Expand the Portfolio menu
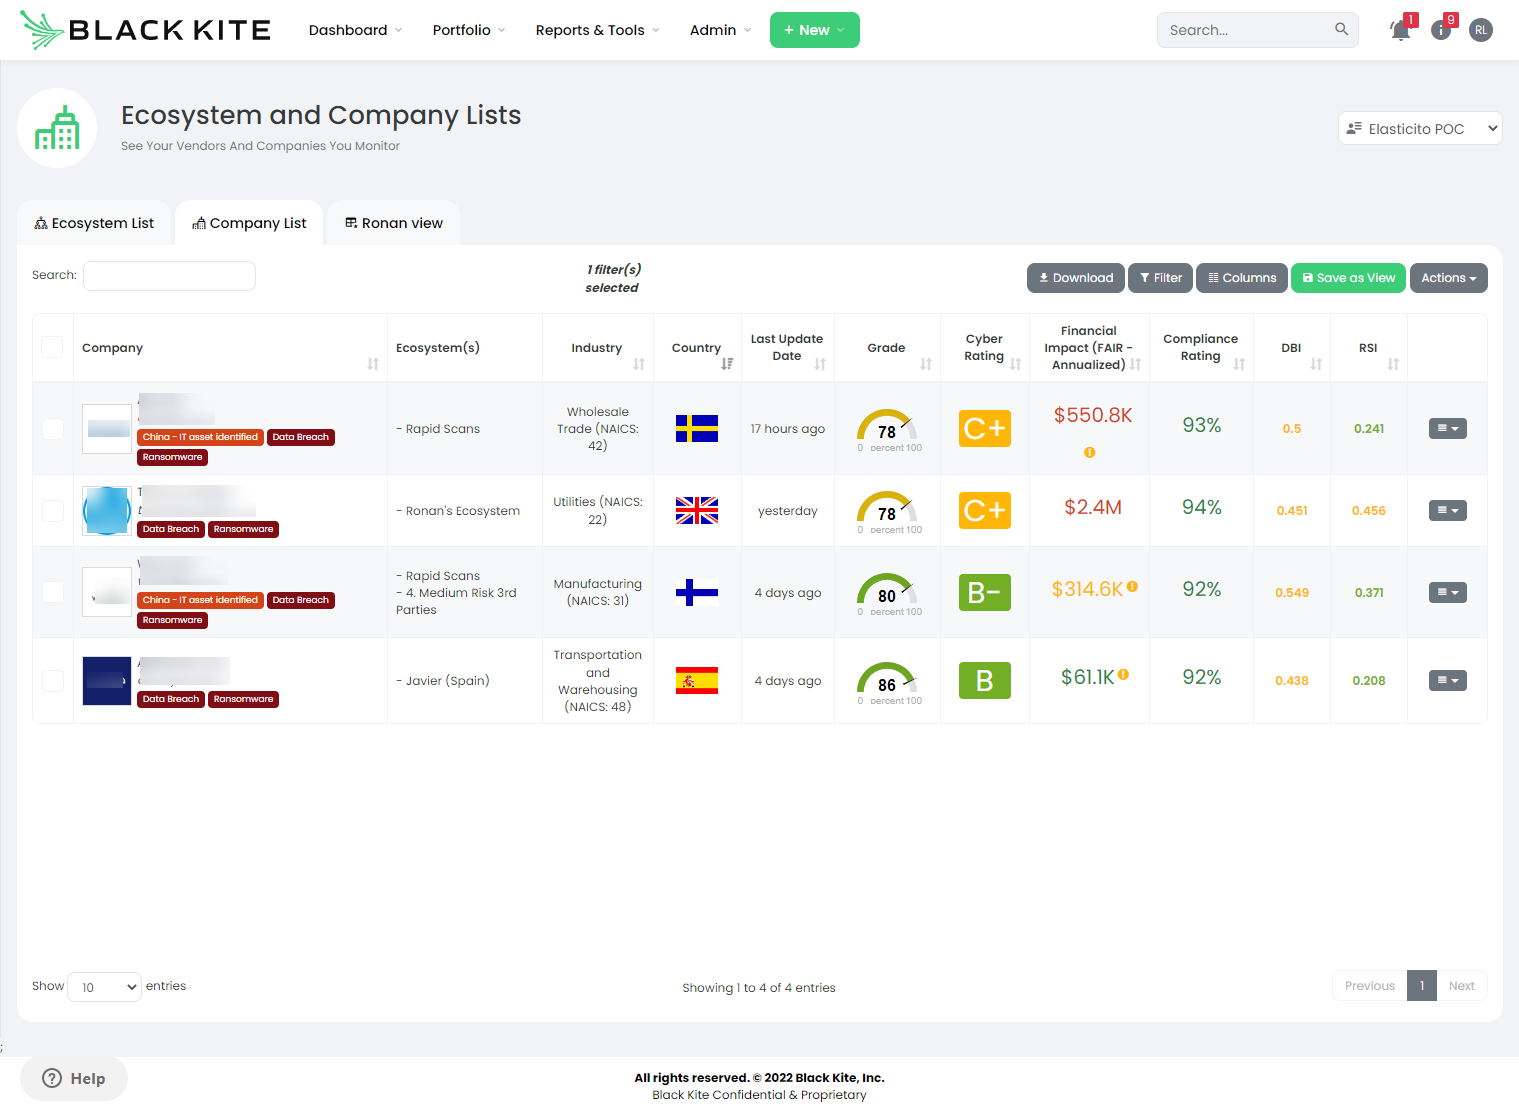This screenshot has width=1519, height=1115. tap(469, 30)
